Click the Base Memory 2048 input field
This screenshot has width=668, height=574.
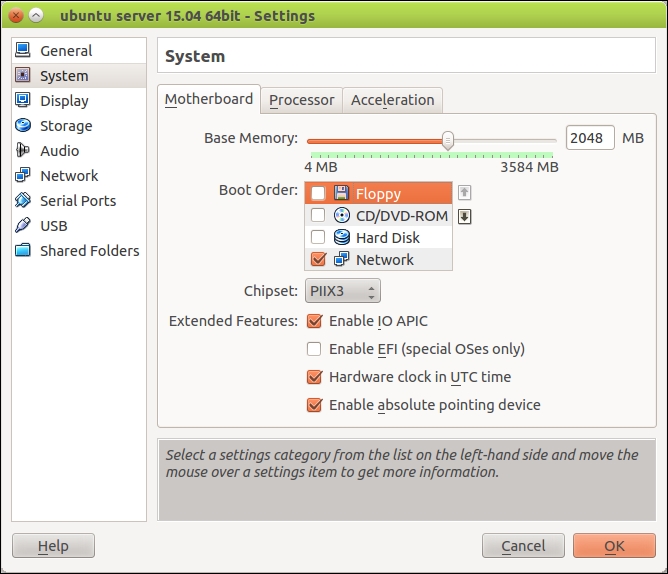coord(589,138)
